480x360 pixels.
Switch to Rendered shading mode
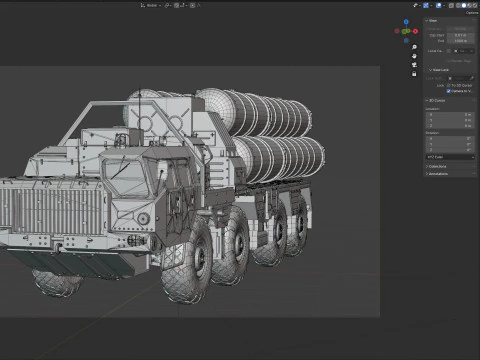pyautogui.click(x=475, y=5)
